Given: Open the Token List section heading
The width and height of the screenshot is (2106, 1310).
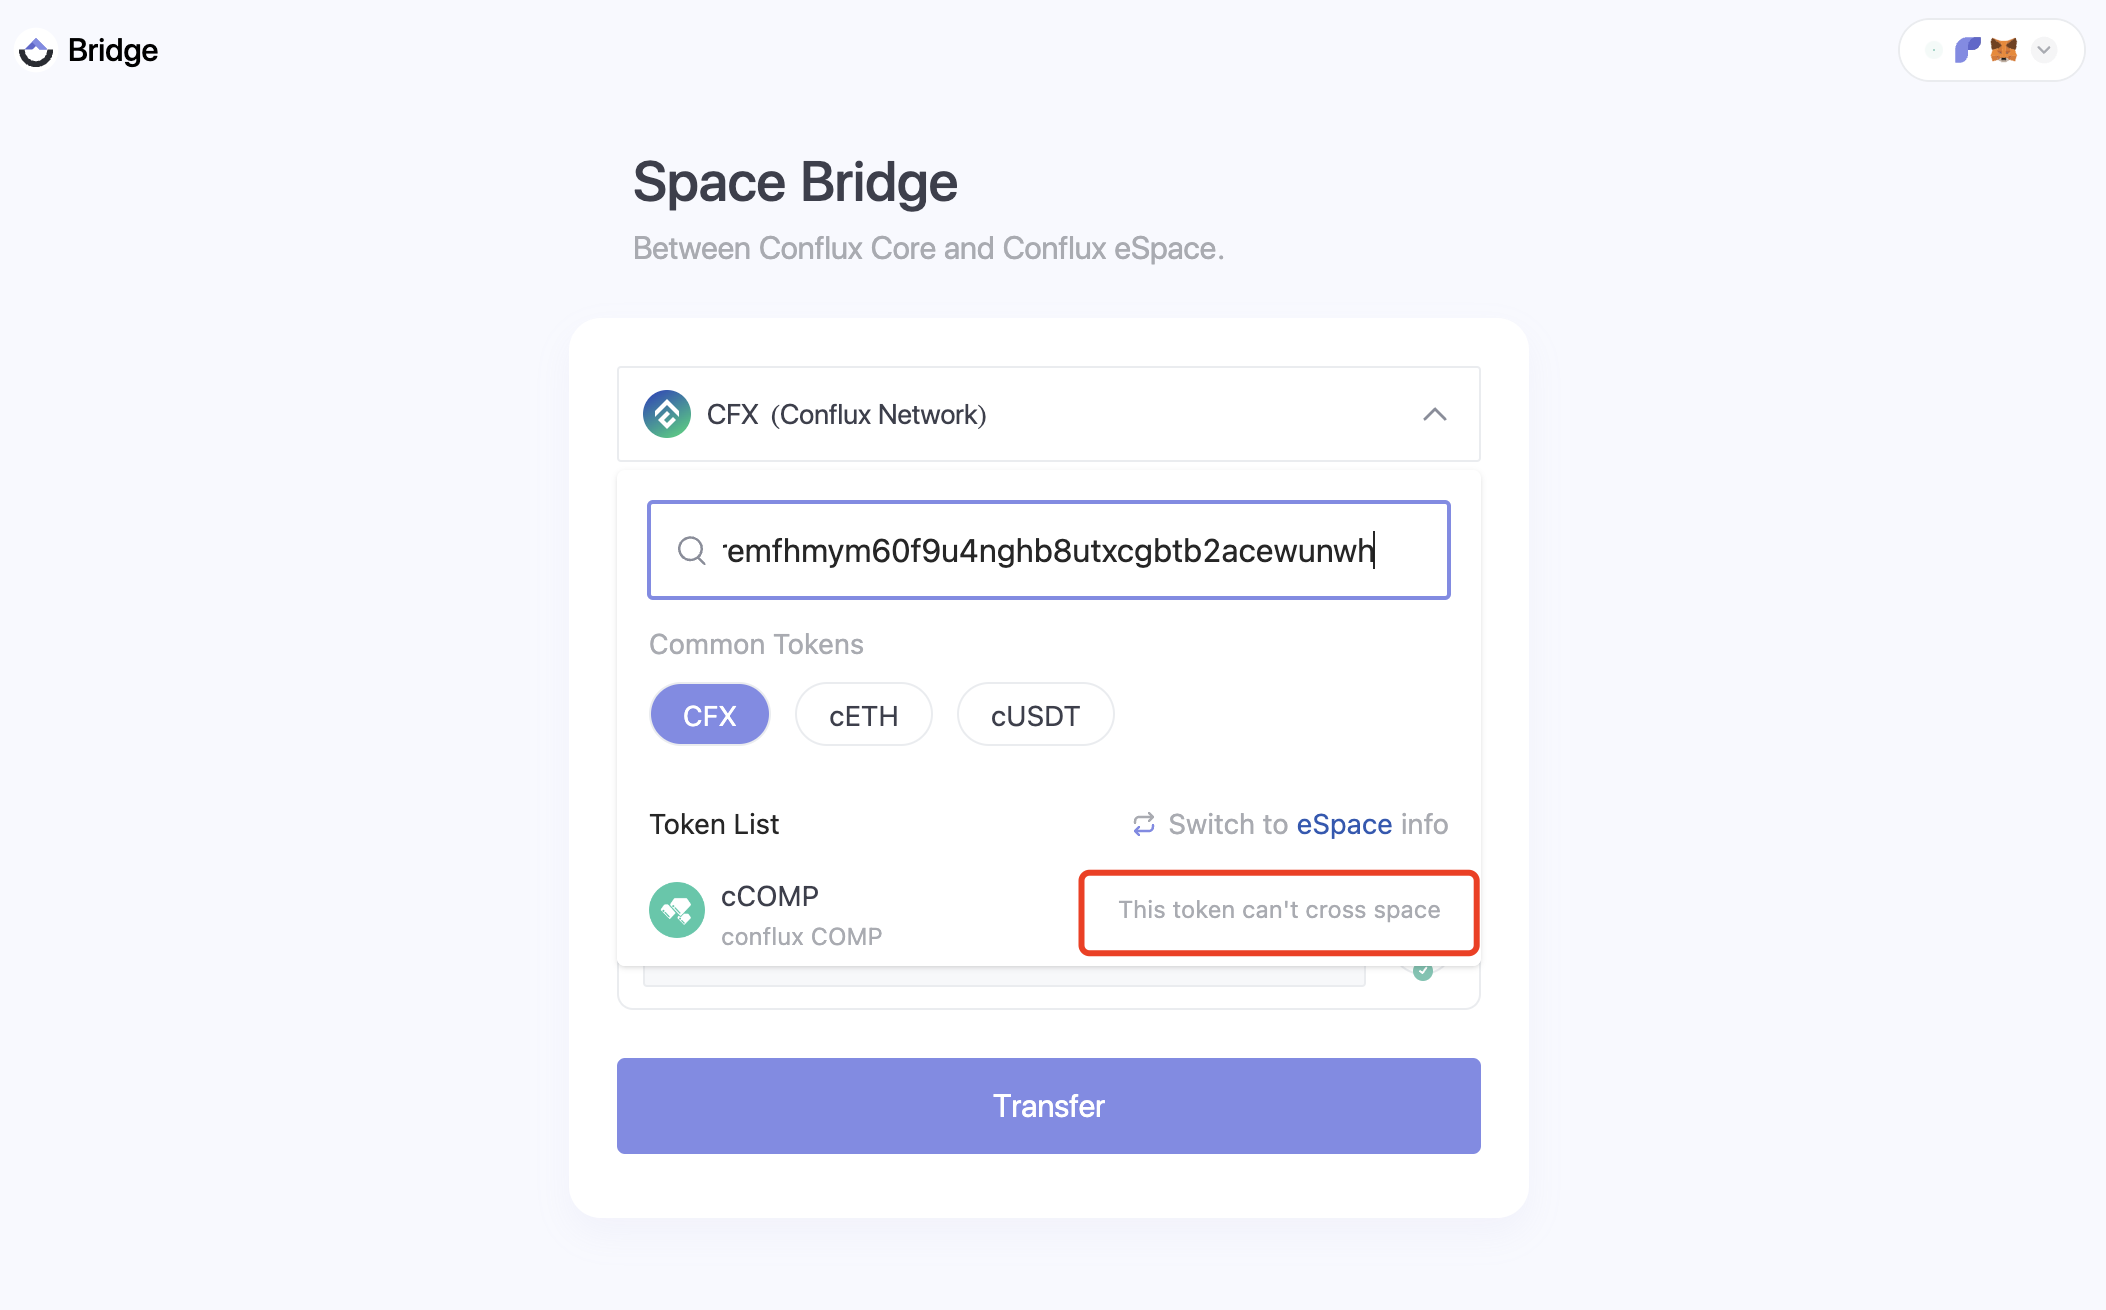Looking at the screenshot, I should pyautogui.click(x=714, y=824).
